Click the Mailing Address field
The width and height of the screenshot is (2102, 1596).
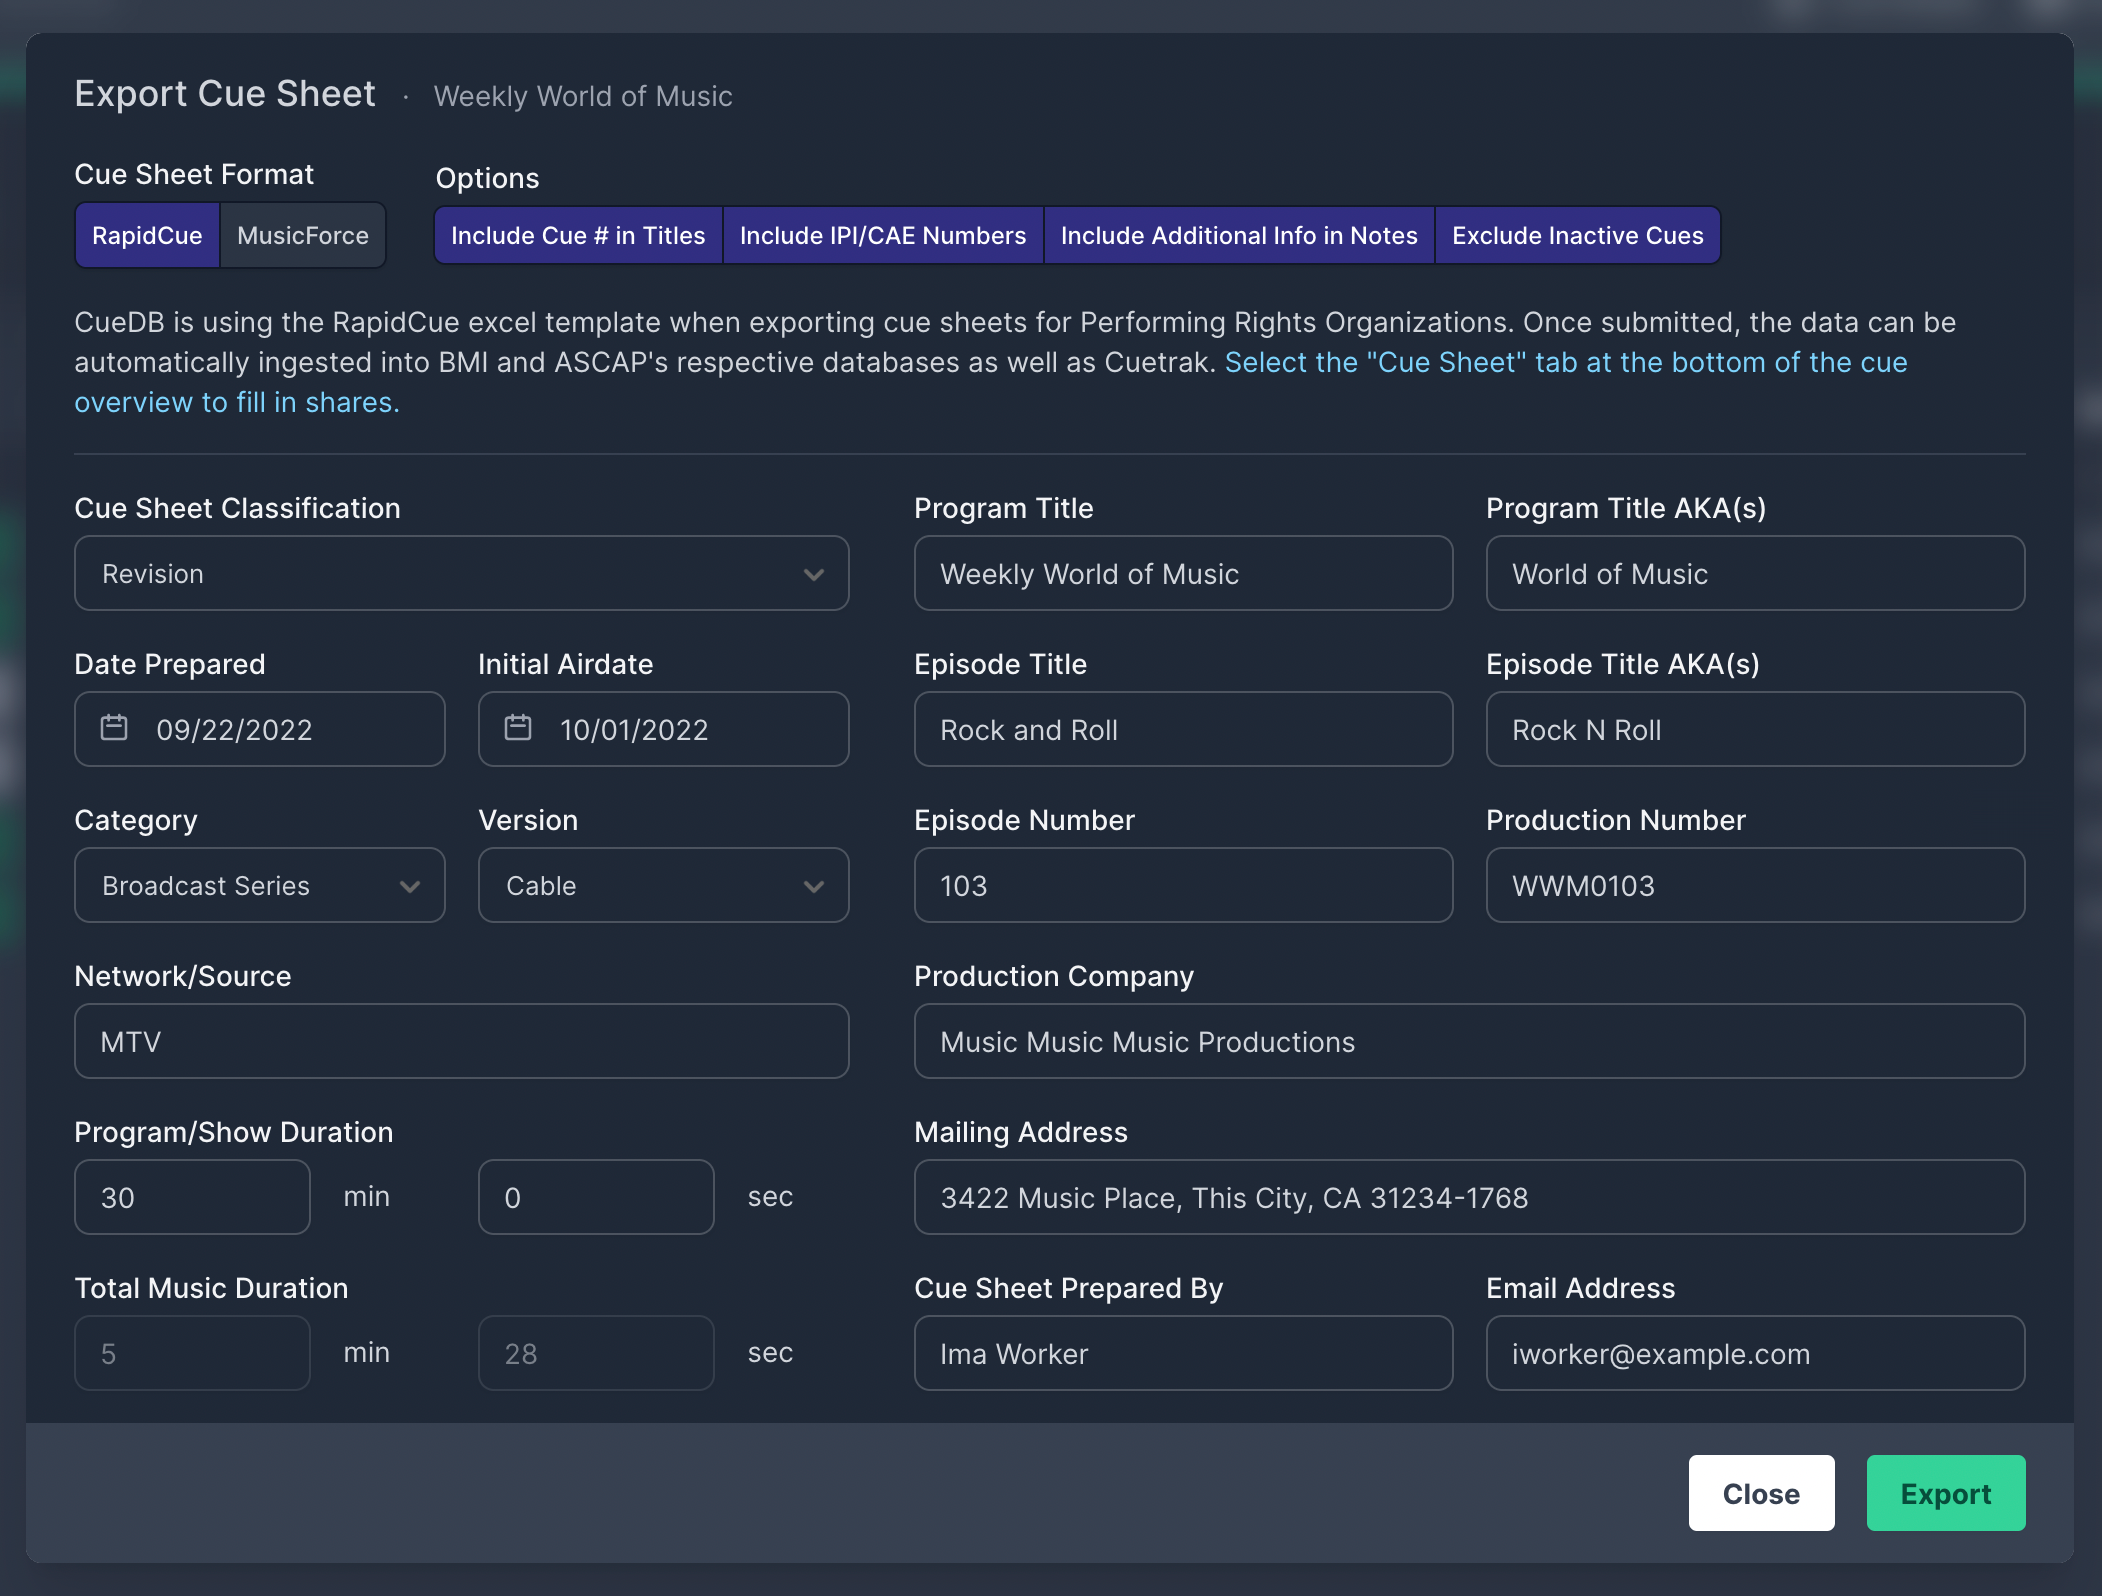pyautogui.click(x=1470, y=1198)
